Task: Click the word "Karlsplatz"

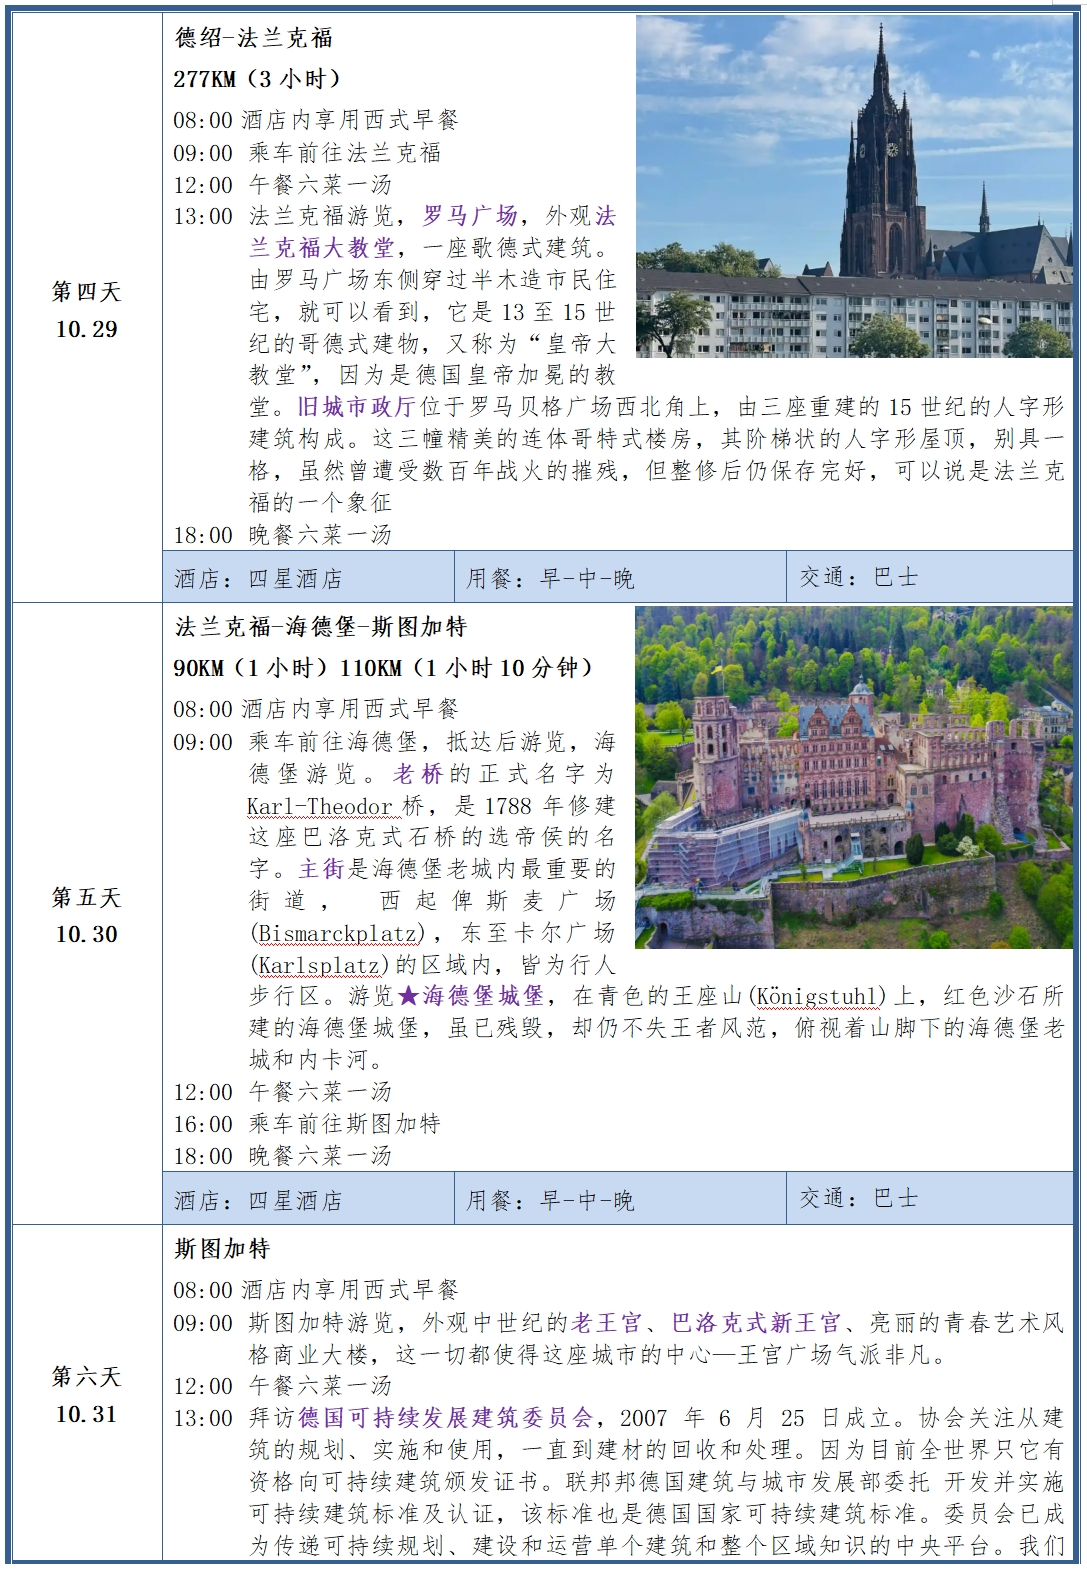Action: (320, 965)
